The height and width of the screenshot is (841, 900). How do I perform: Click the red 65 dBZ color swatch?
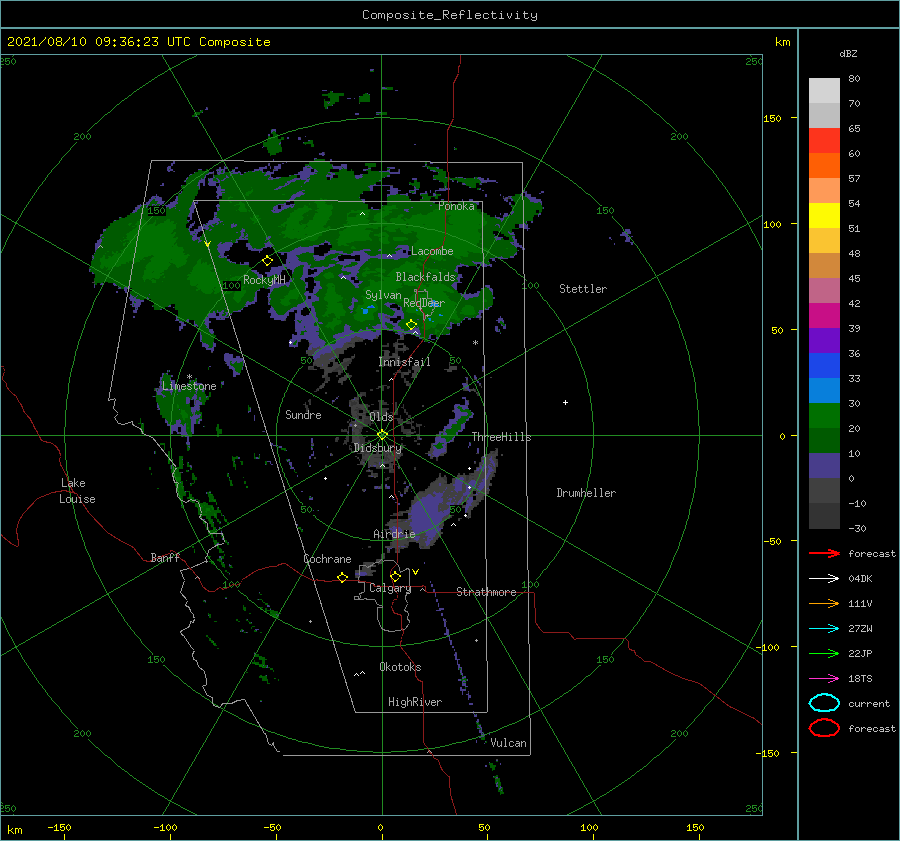click(x=824, y=140)
